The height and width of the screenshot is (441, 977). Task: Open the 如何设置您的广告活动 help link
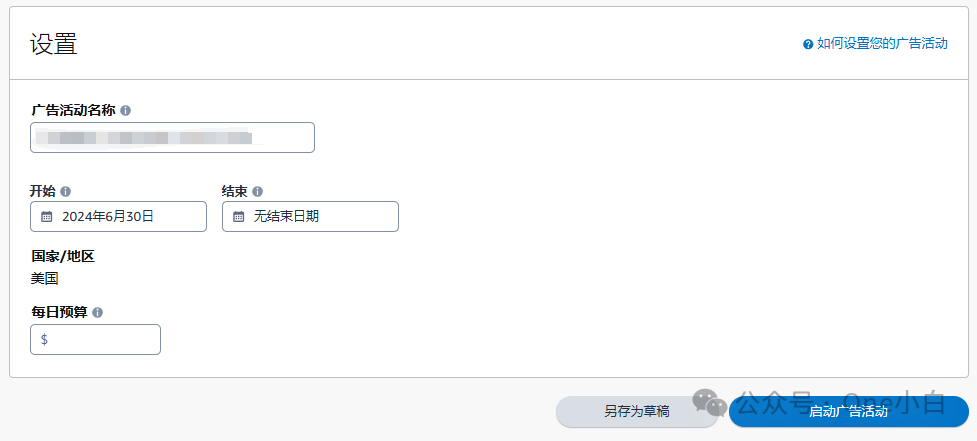[x=881, y=44]
